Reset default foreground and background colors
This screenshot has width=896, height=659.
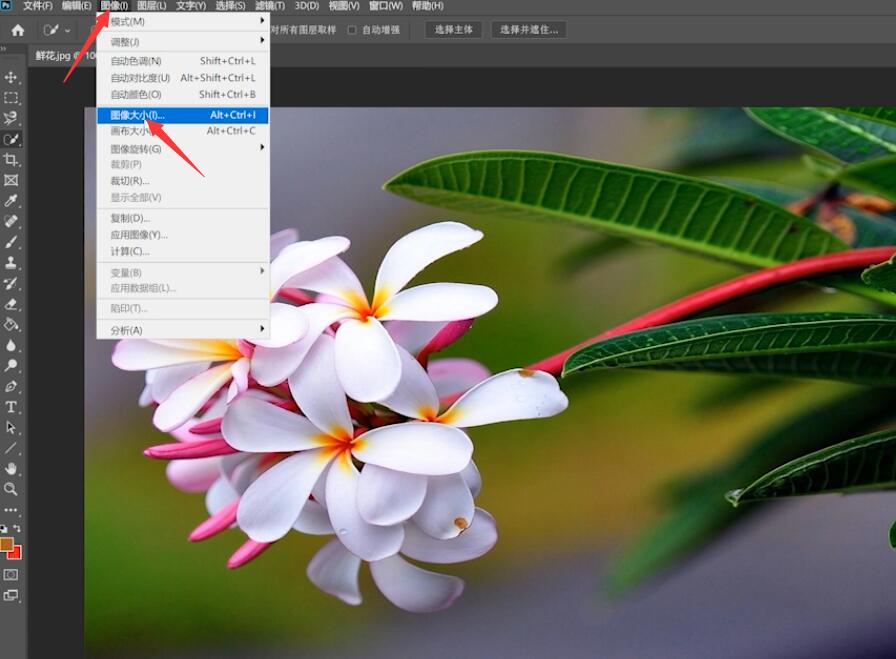4,529
